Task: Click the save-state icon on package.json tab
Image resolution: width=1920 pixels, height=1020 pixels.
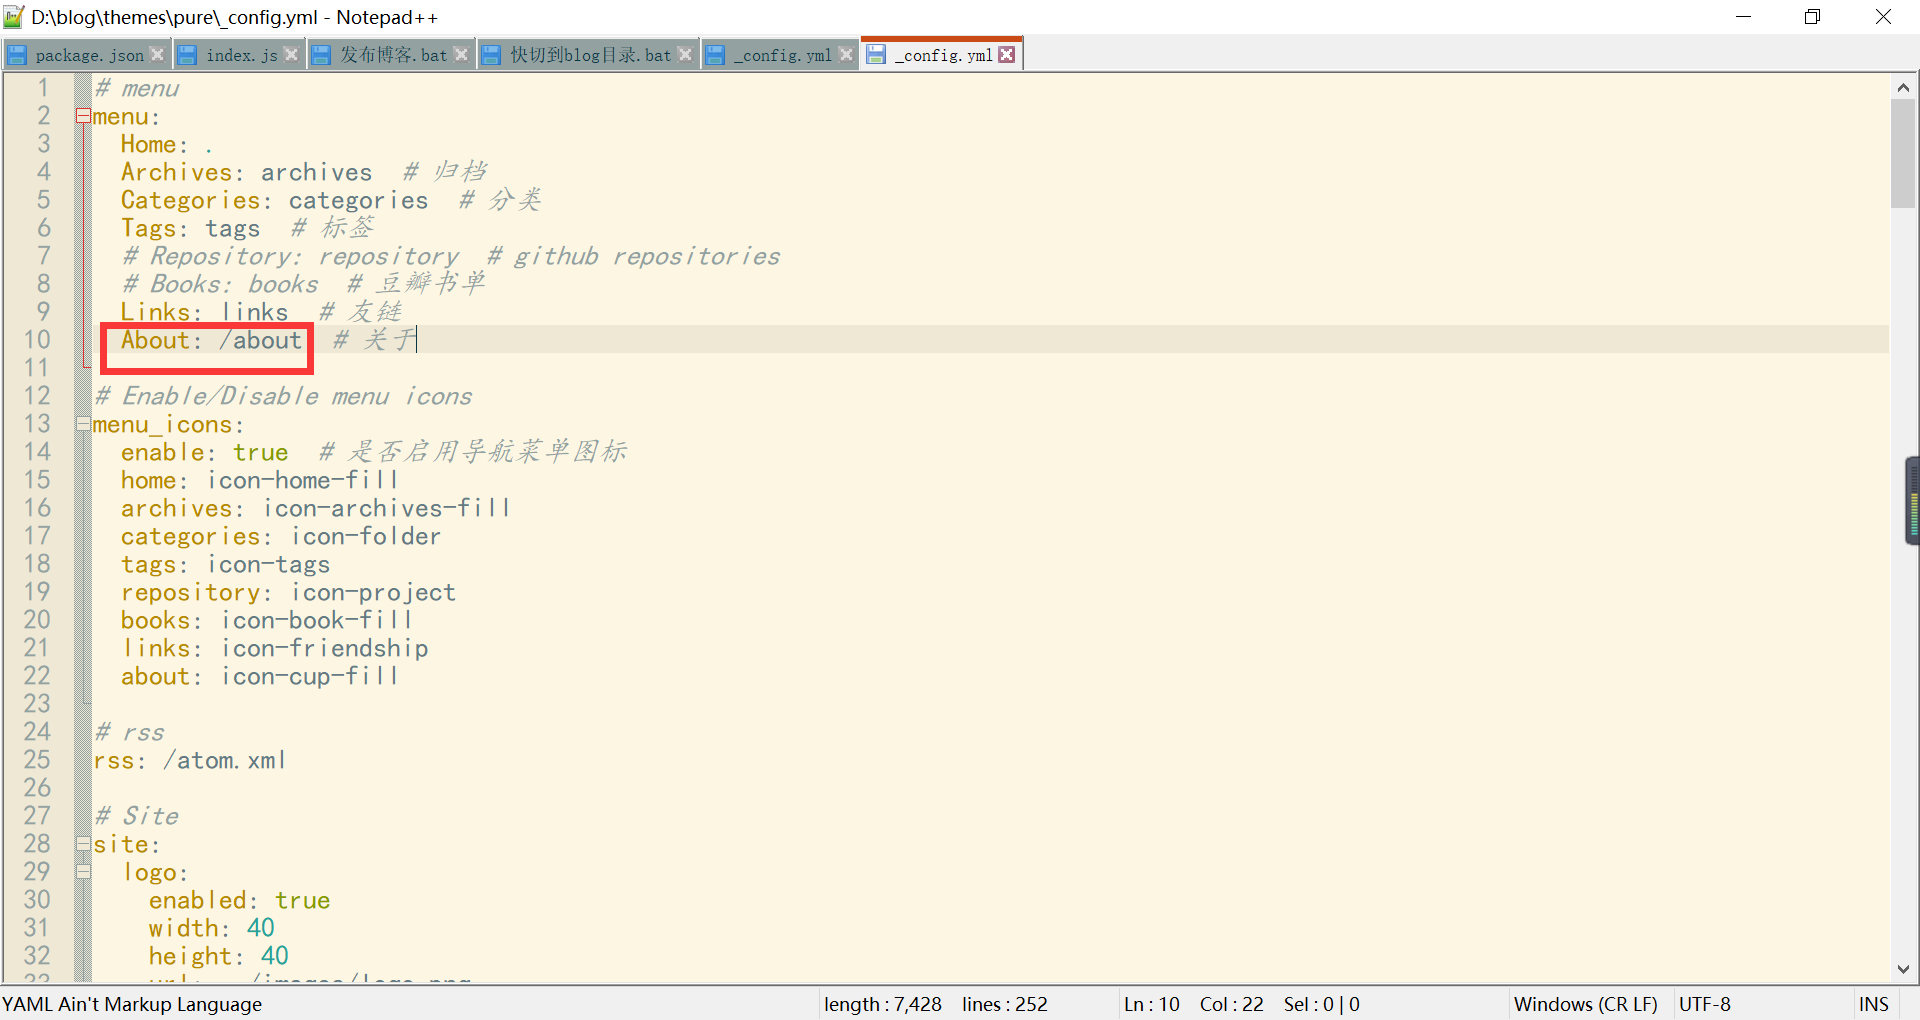Action: pyautogui.click(x=17, y=55)
